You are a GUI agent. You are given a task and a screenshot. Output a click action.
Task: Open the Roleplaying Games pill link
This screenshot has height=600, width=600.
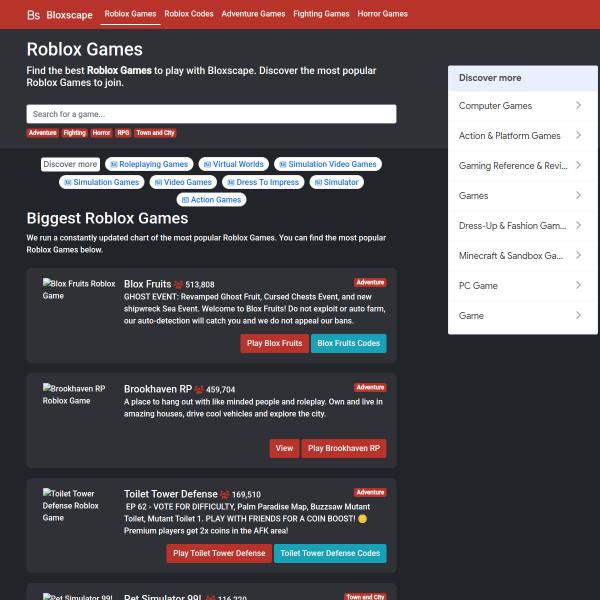coord(149,164)
